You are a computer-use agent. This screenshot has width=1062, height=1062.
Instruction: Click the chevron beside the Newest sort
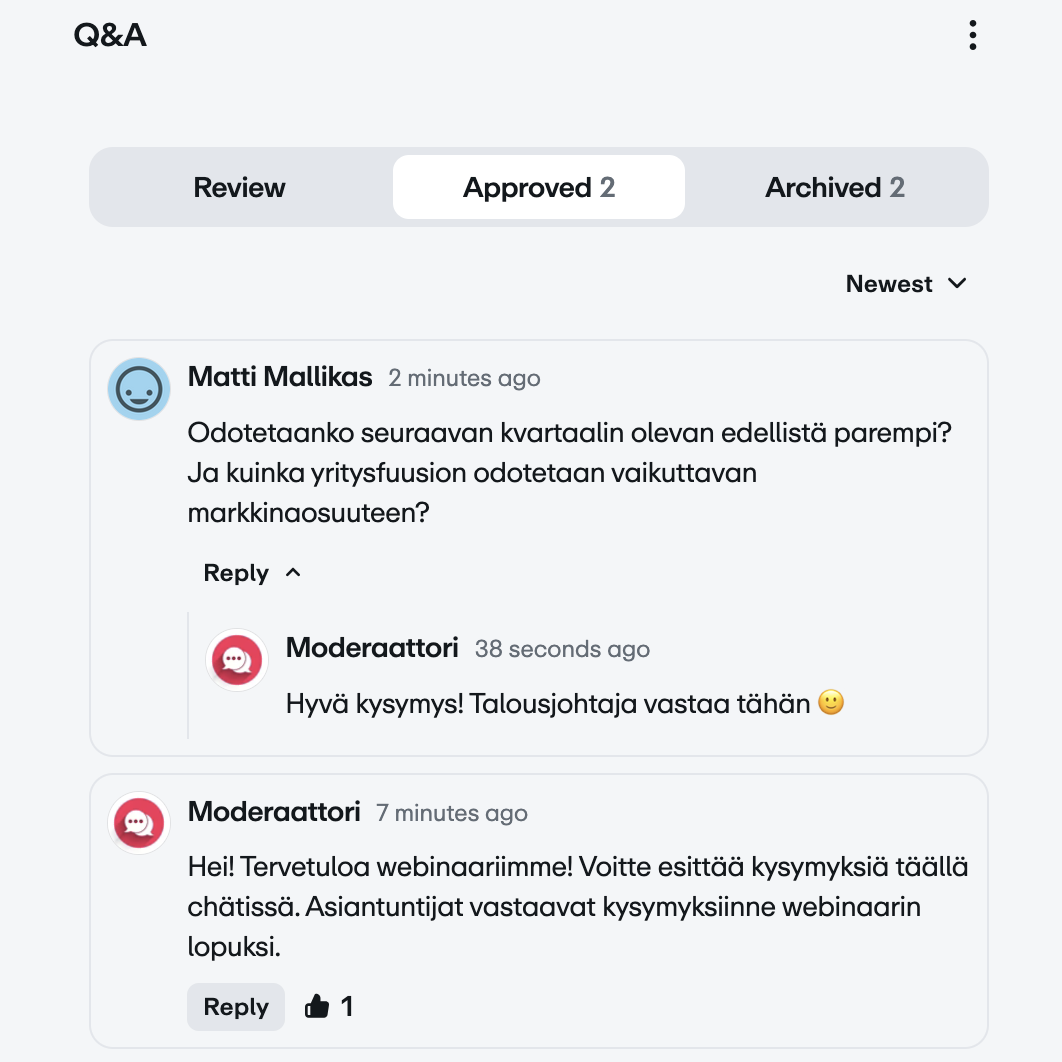pos(957,284)
